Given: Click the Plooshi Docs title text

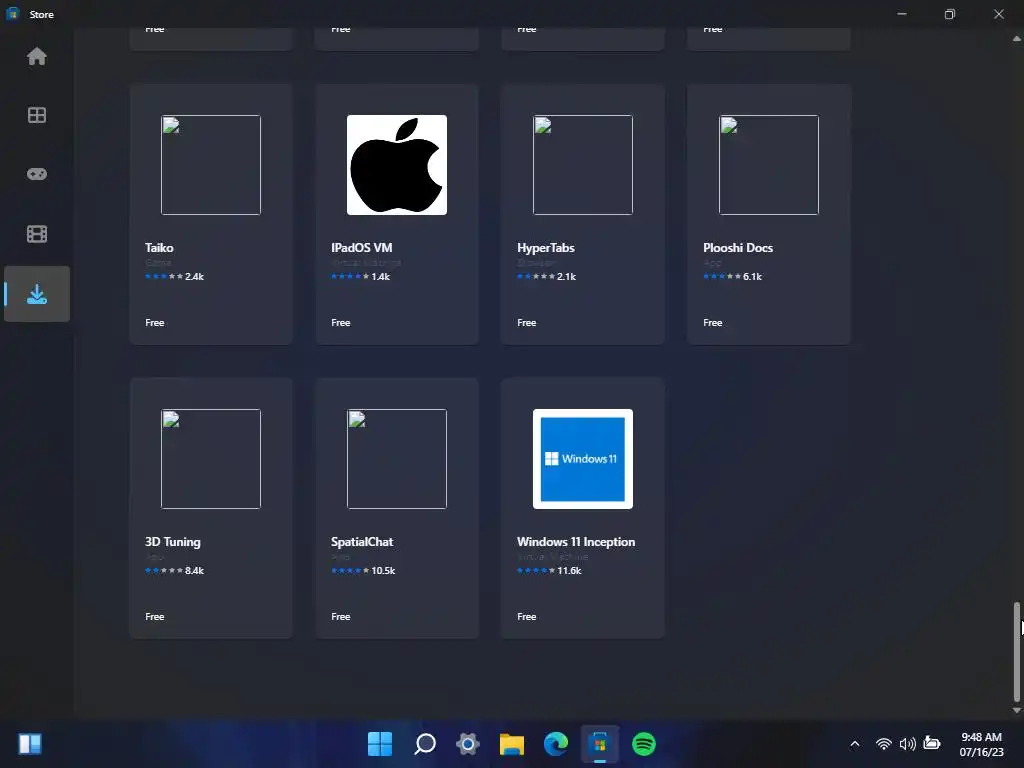Looking at the screenshot, I should (x=738, y=248).
